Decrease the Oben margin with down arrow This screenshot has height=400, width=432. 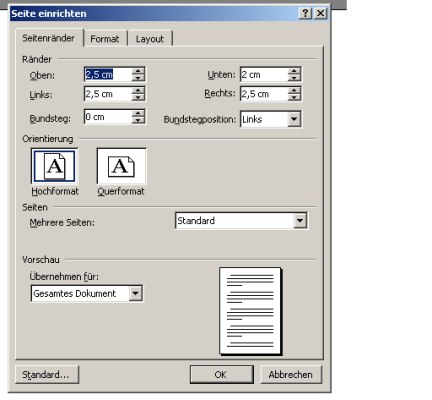138,78
